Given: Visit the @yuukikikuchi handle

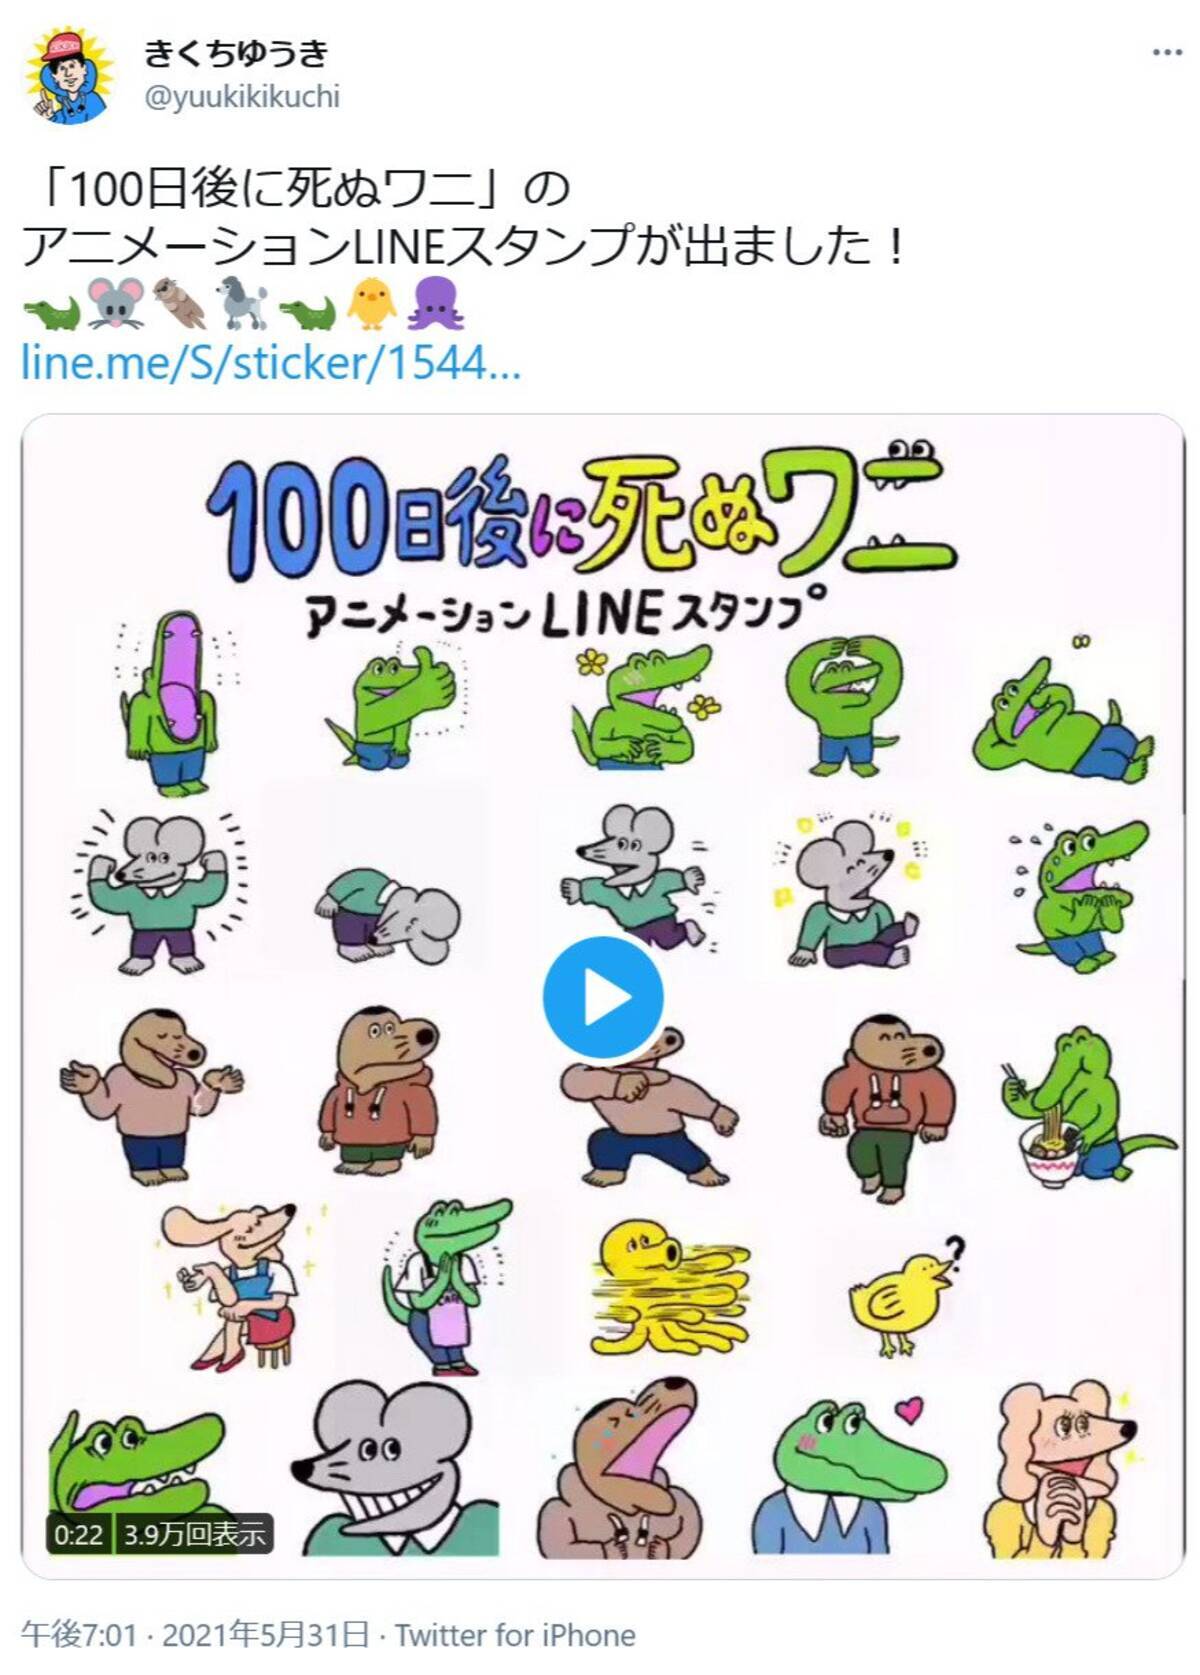Looking at the screenshot, I should [x=243, y=97].
